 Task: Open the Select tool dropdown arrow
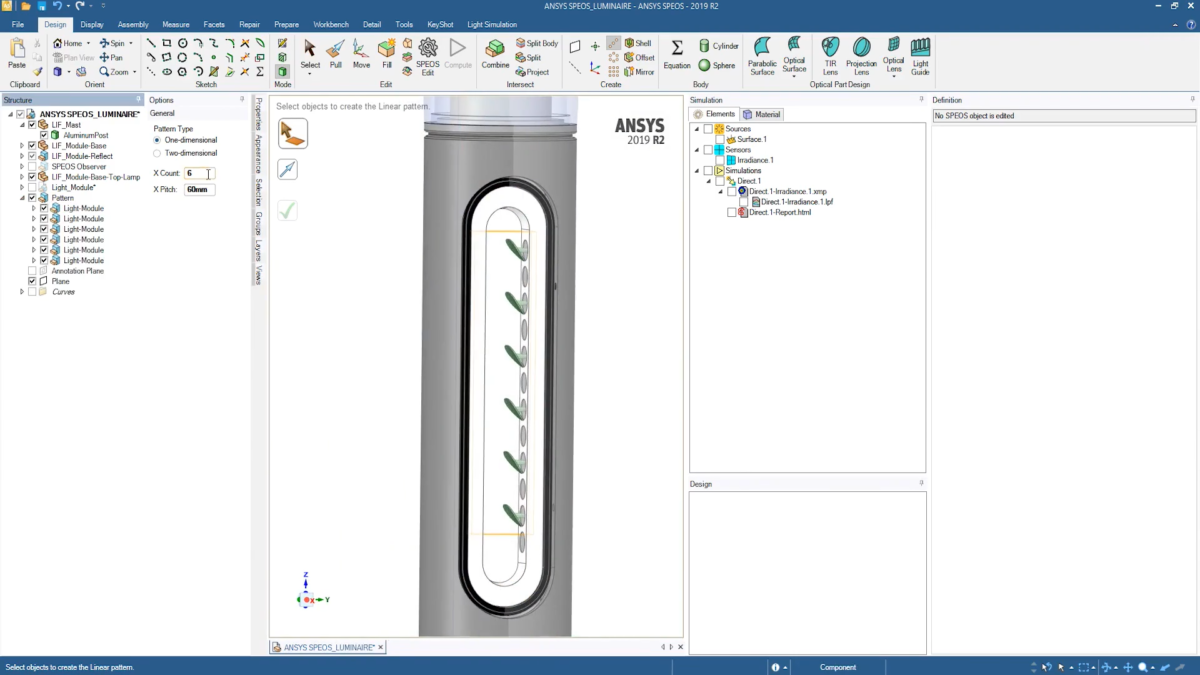[x=310, y=74]
